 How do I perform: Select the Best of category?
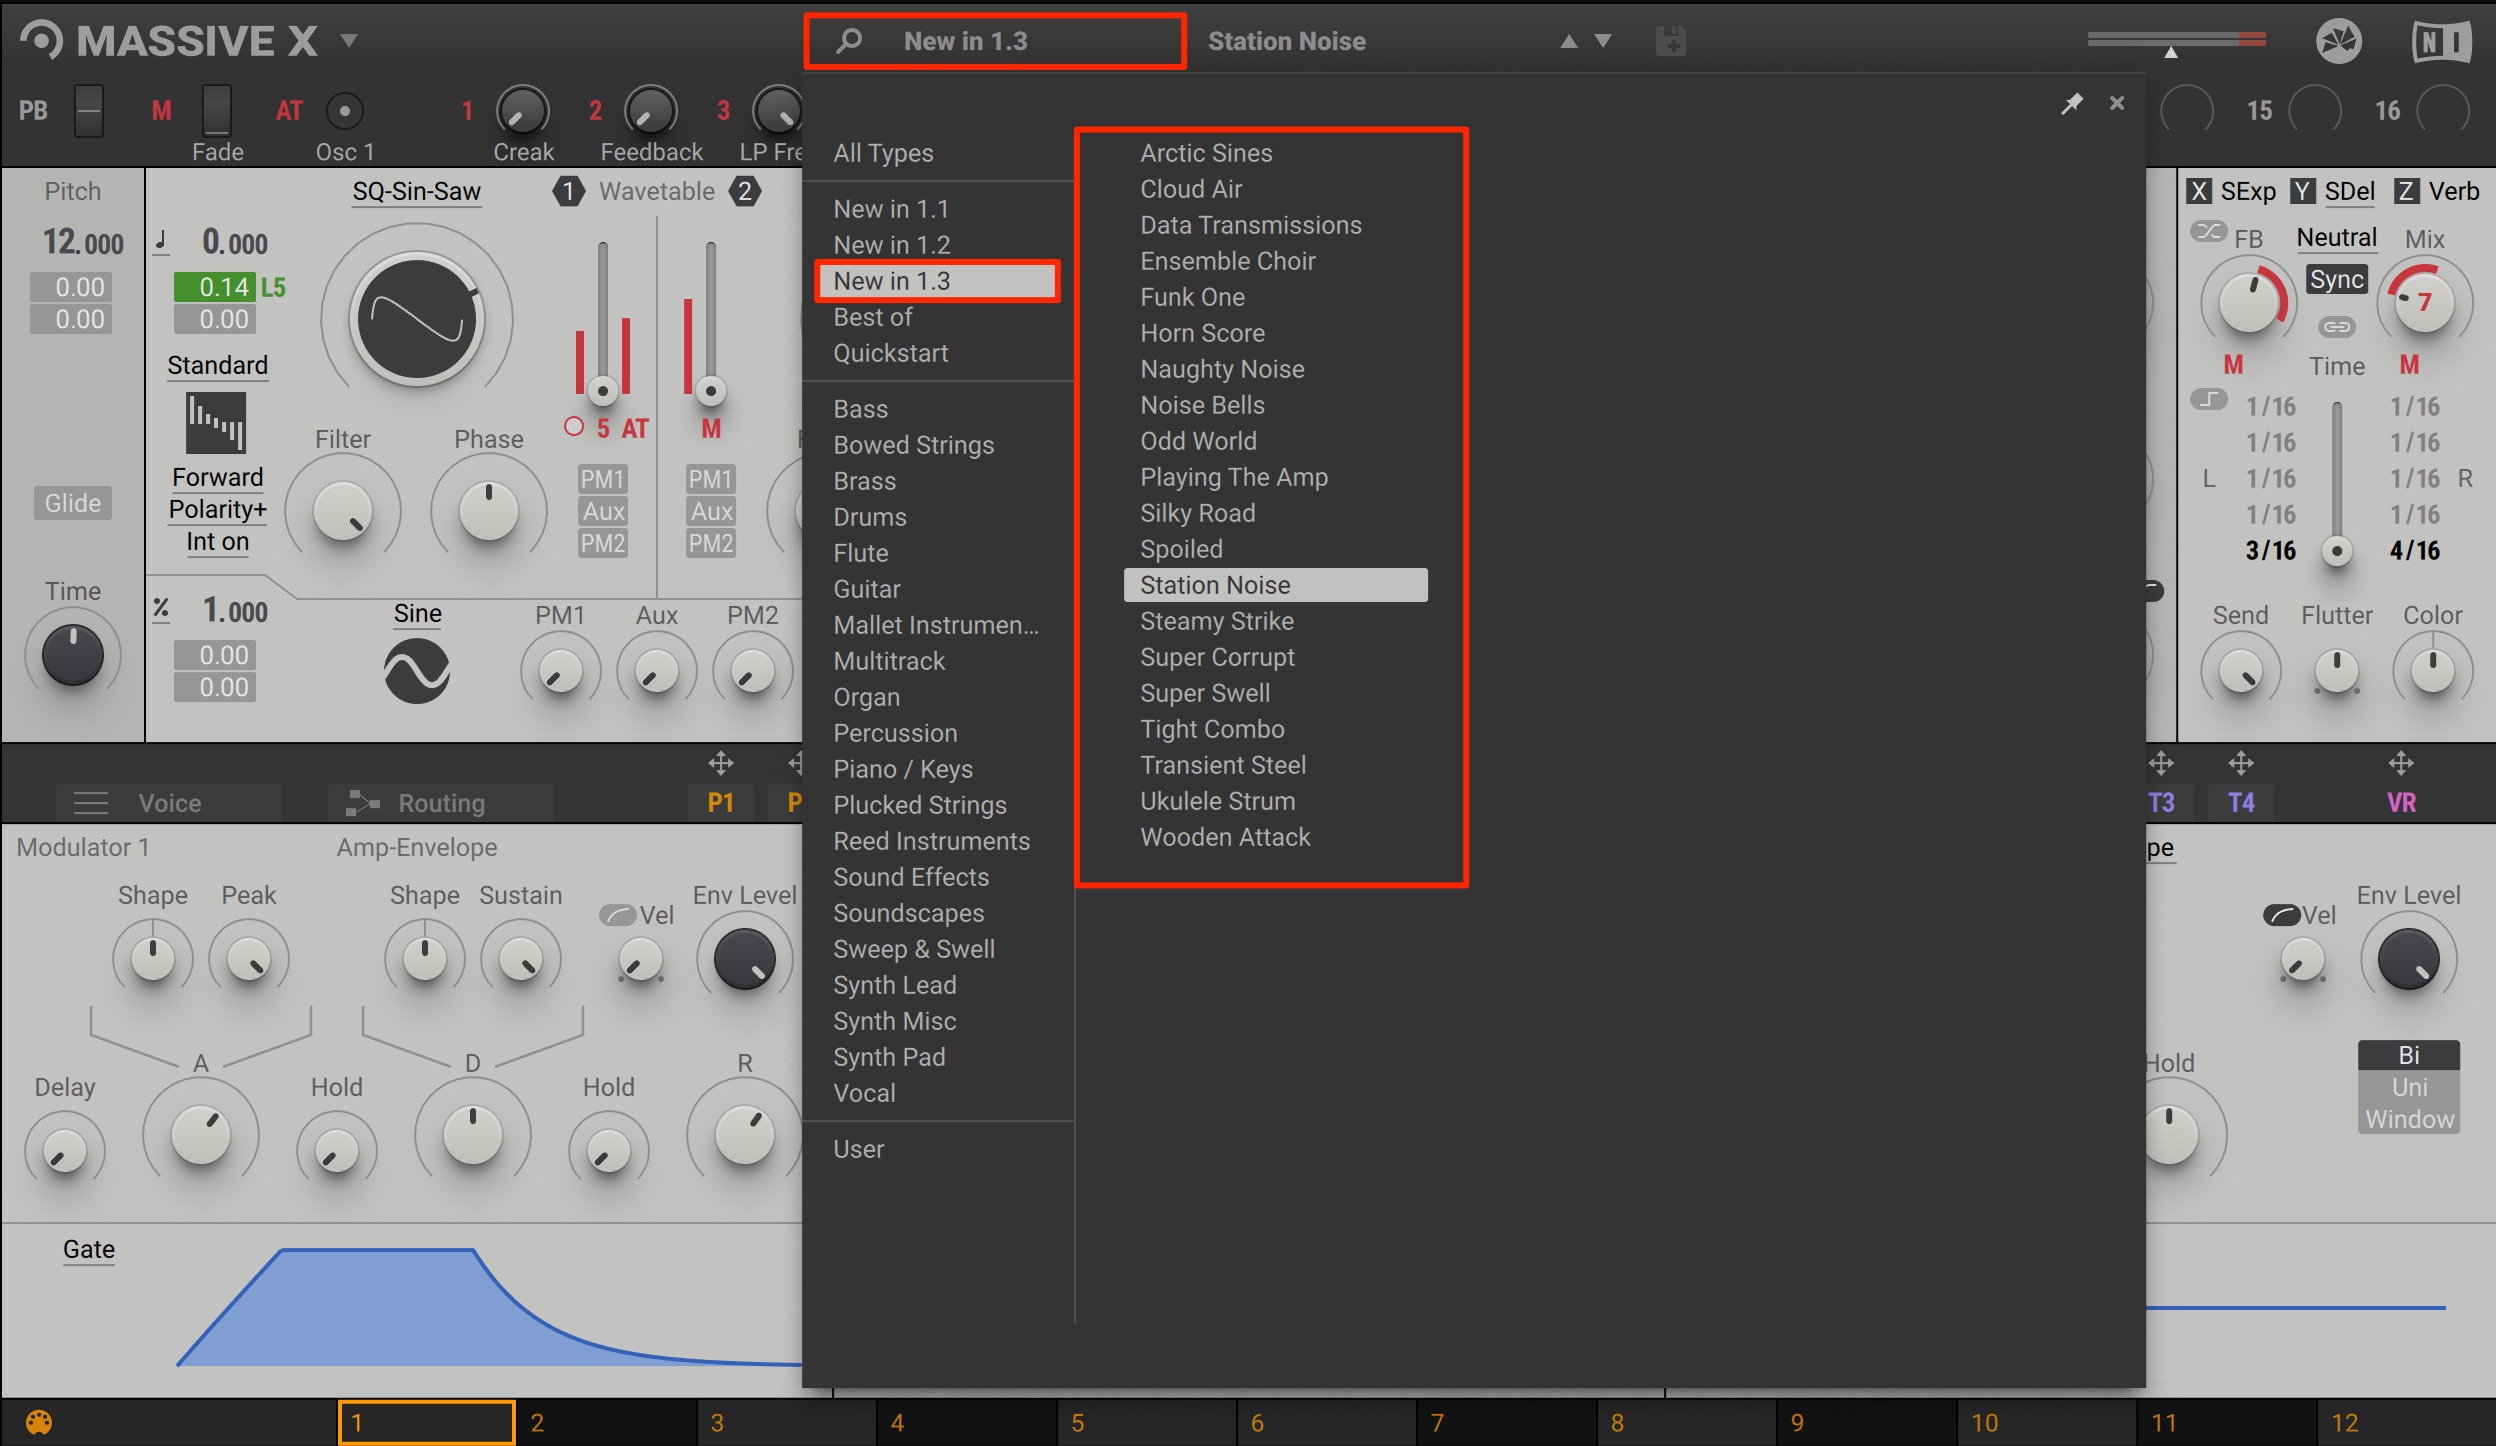(872, 317)
